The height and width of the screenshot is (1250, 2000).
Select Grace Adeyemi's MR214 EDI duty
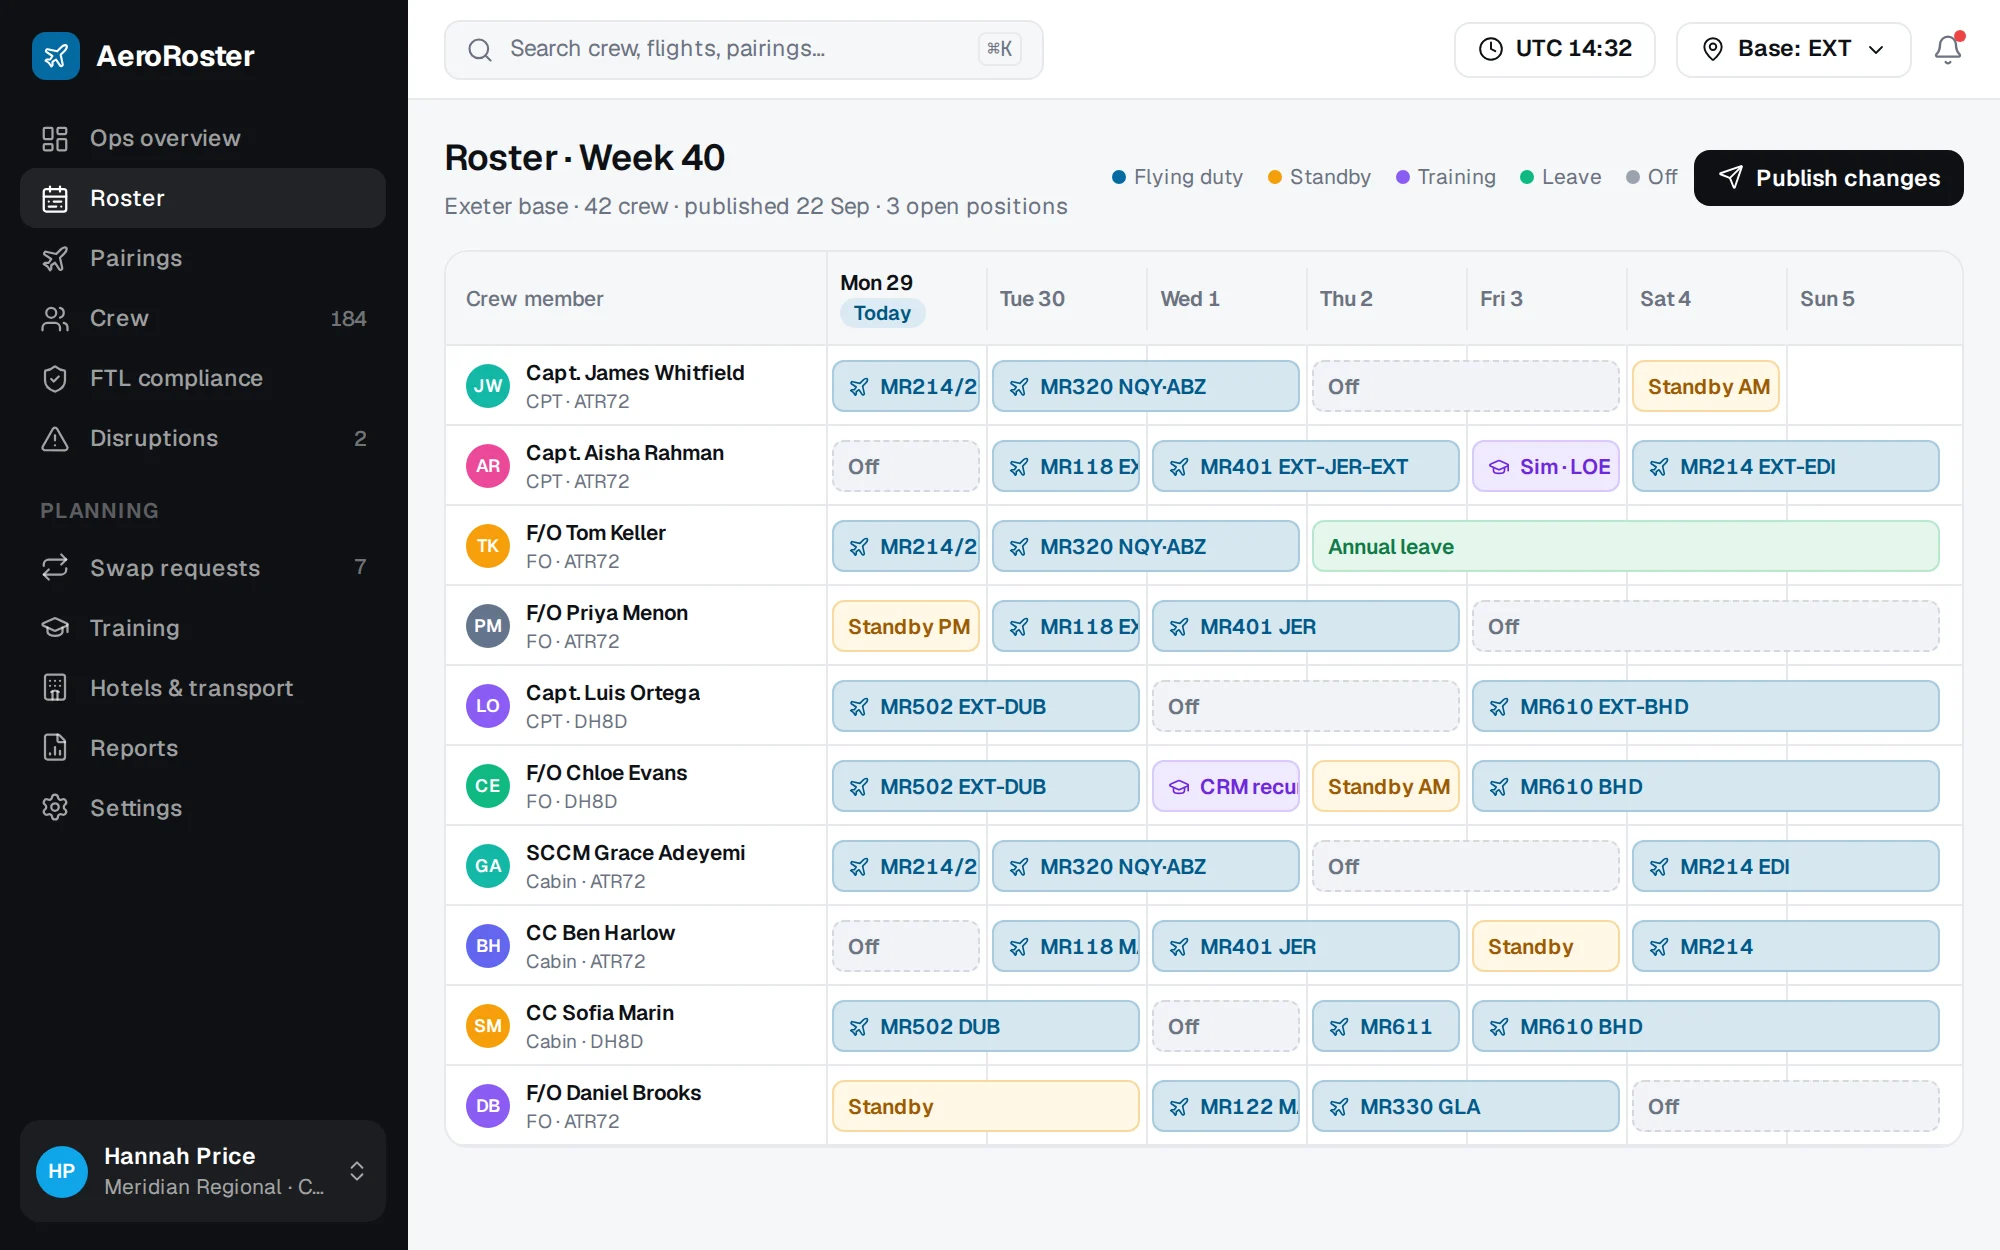(1785, 866)
